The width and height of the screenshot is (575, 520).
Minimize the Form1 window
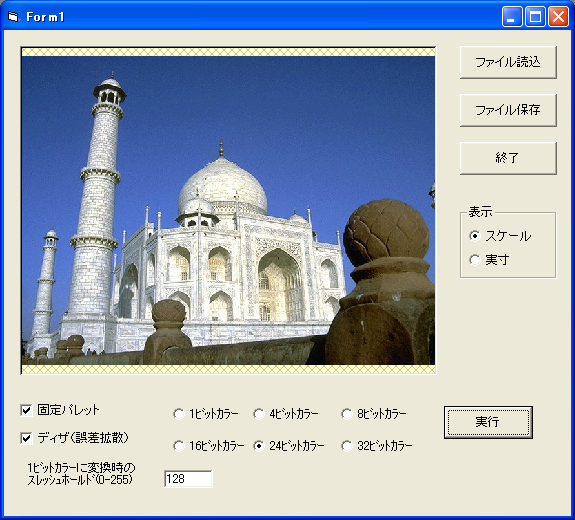[x=512, y=17]
